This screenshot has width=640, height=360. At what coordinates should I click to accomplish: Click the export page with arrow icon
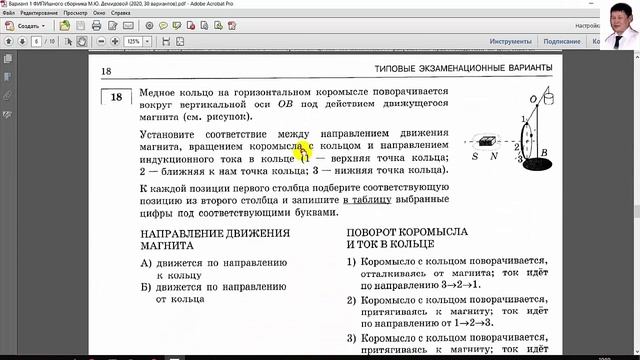[x=218, y=26]
